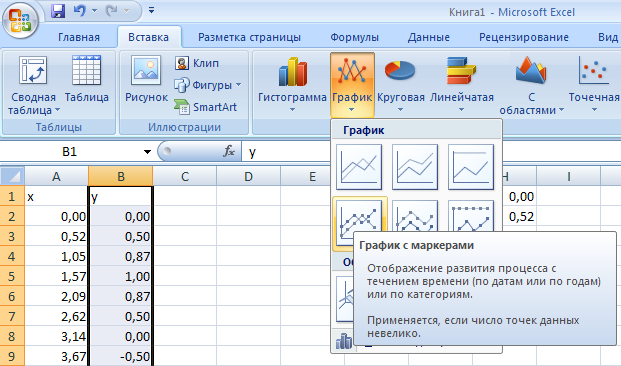Open the Quick Access Toolbar customize arrow
This screenshot has width=621, height=366.
tap(151, 10)
